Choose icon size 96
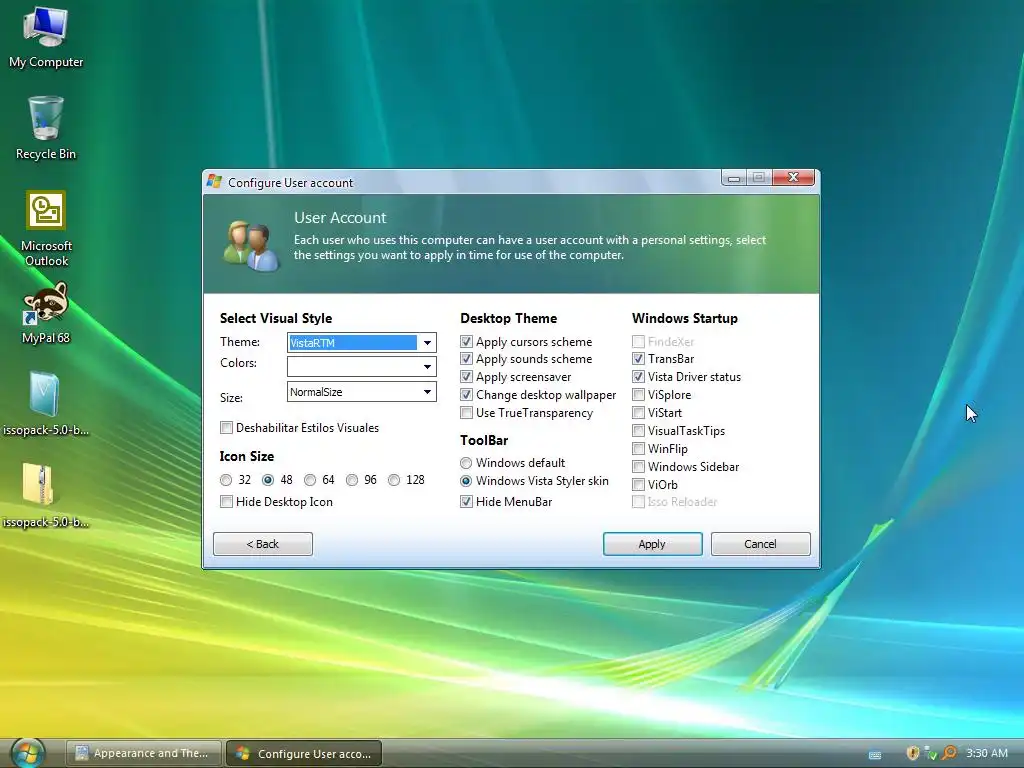Viewport: 1024px width, 768px height. point(352,480)
